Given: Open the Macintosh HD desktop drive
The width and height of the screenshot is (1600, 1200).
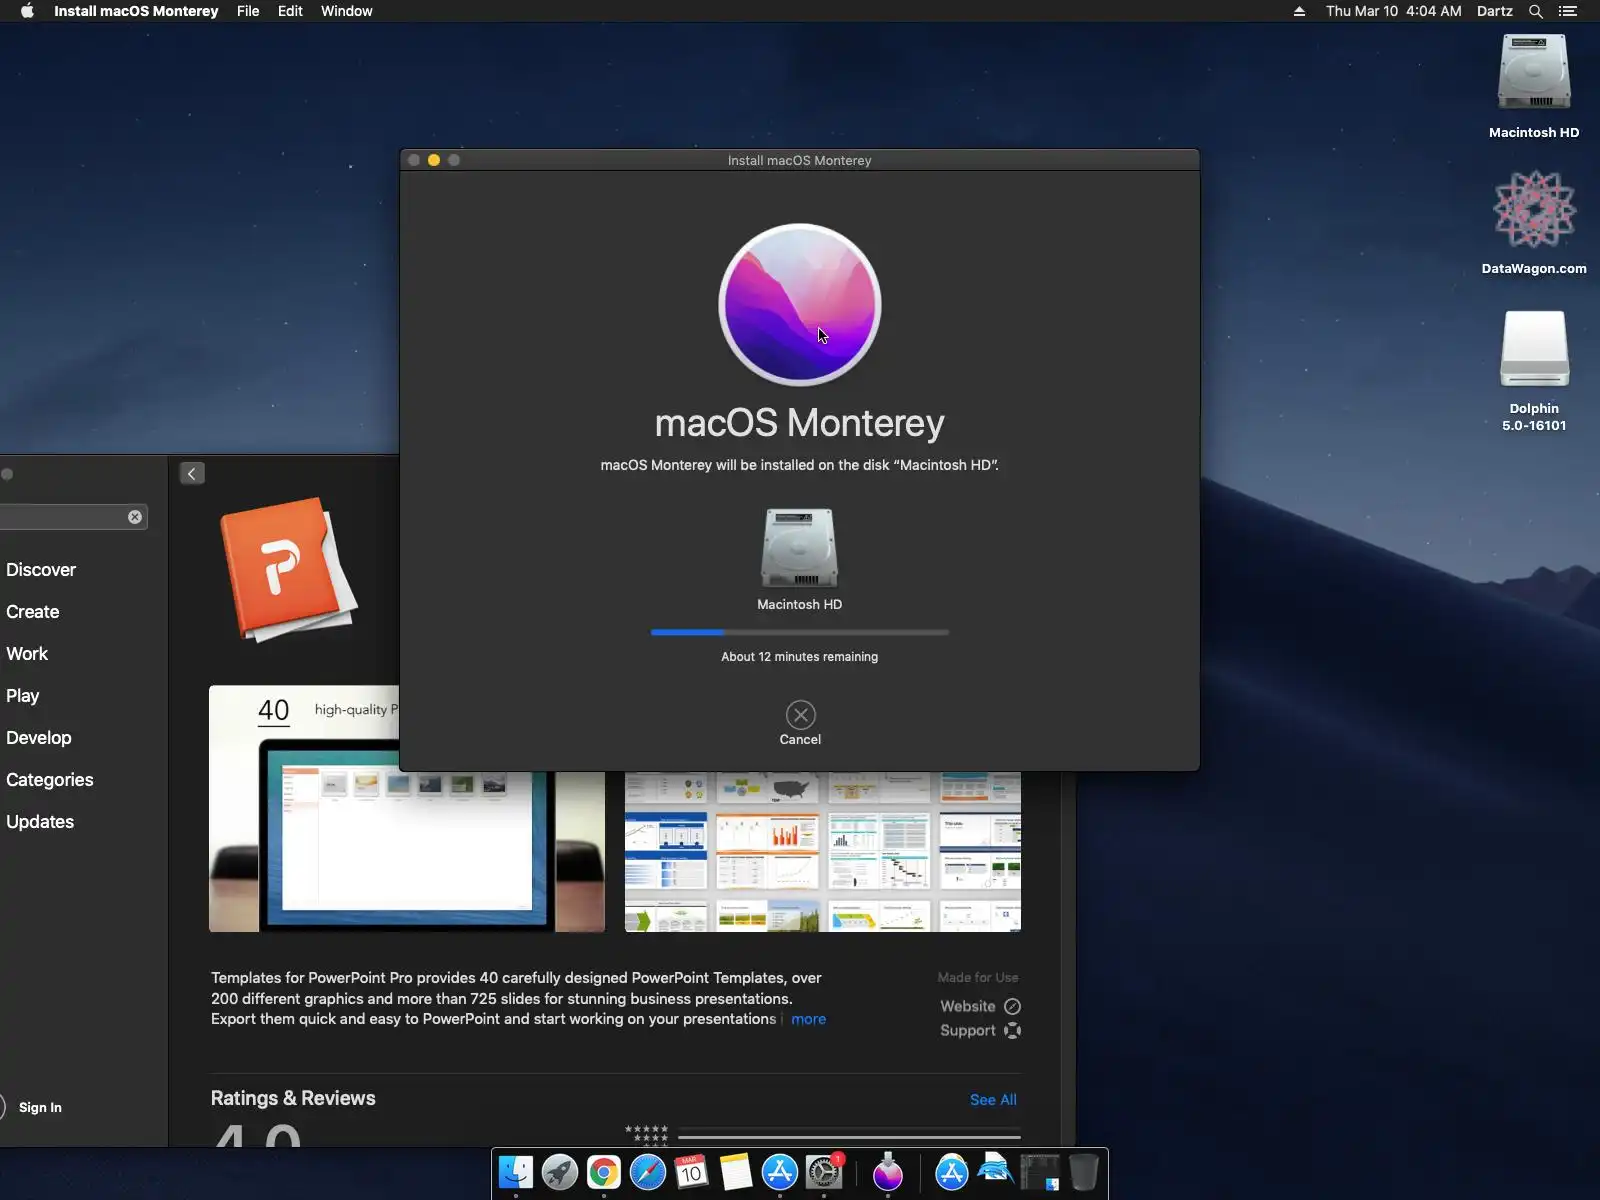Looking at the screenshot, I should click(x=1534, y=73).
